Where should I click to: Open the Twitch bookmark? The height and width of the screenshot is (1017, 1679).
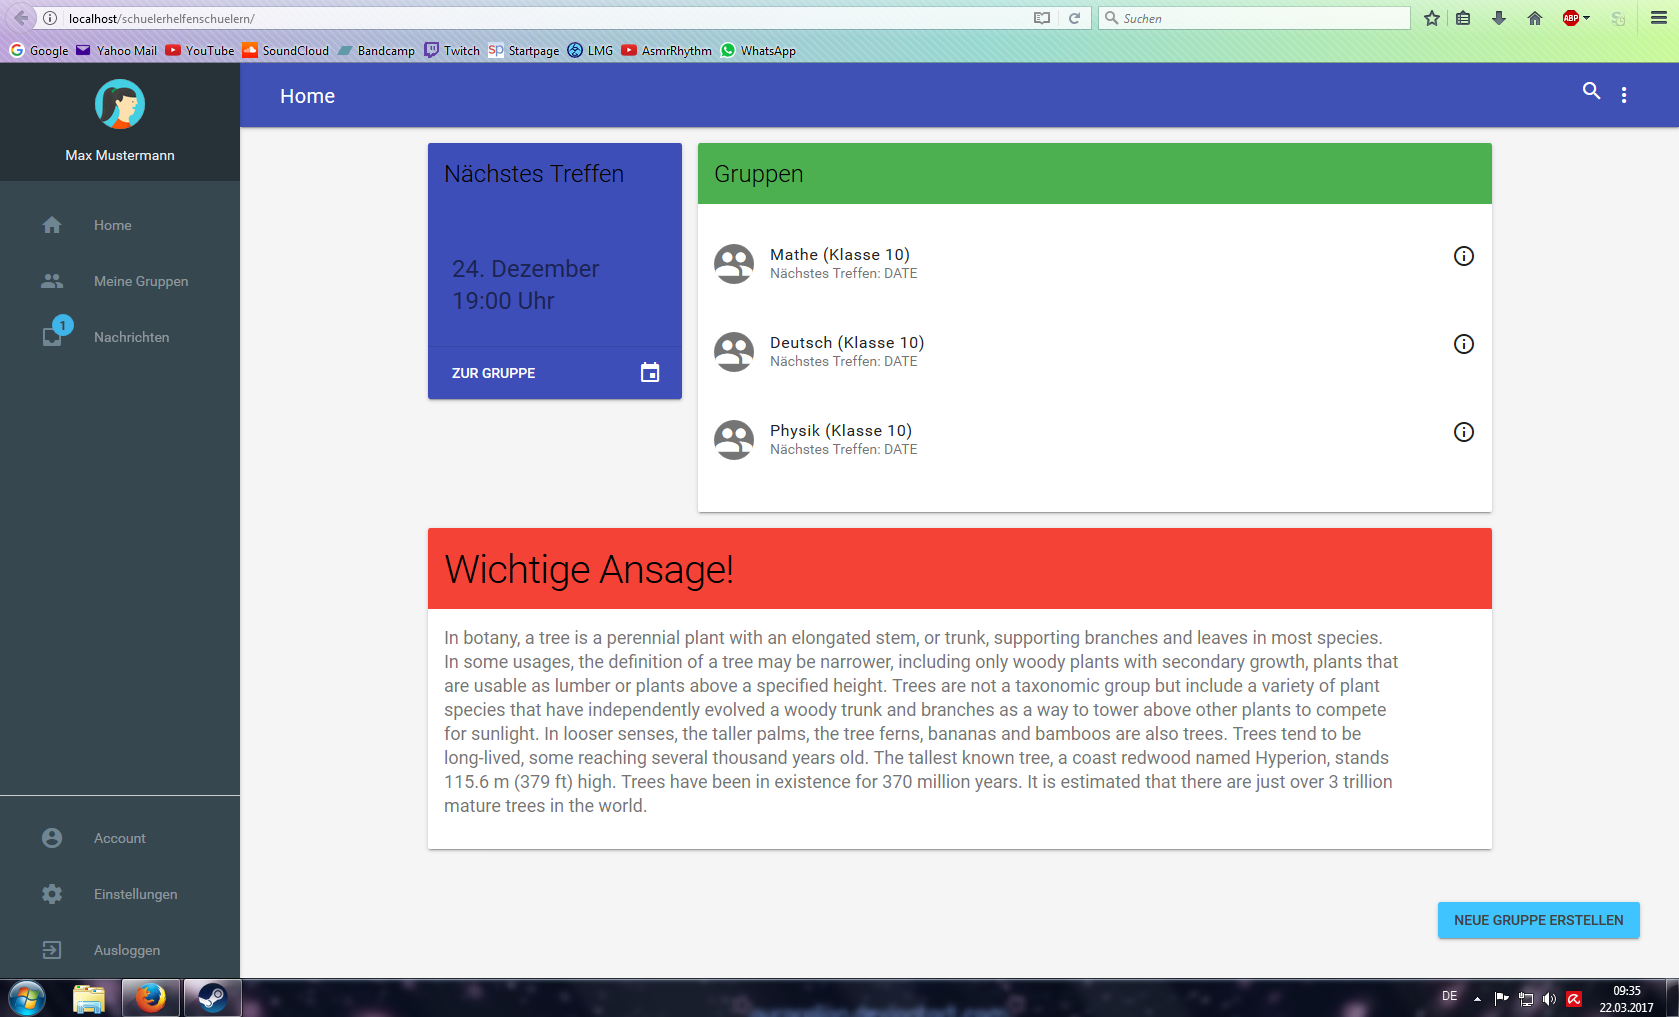452,50
